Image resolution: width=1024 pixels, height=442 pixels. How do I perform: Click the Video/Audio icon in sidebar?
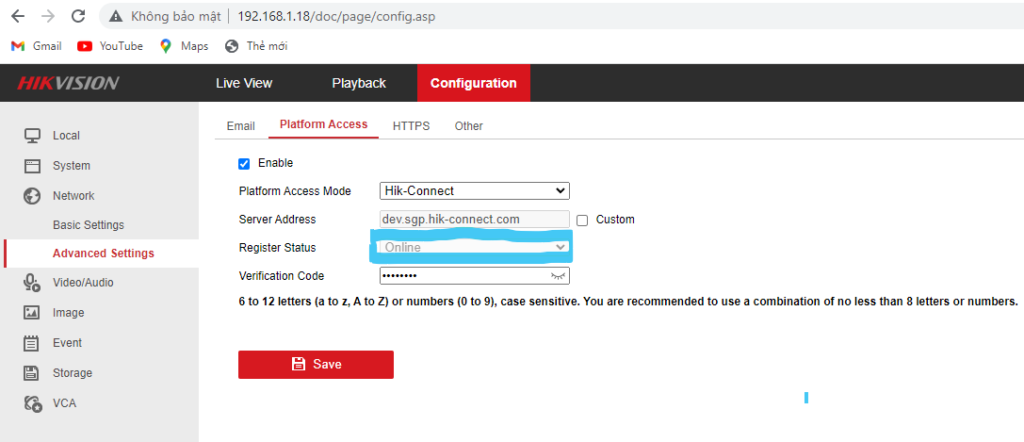(32, 283)
